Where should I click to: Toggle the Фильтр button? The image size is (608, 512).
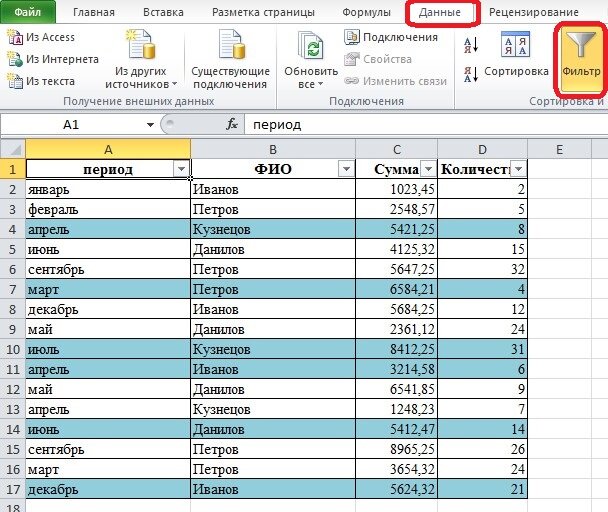coord(581,59)
